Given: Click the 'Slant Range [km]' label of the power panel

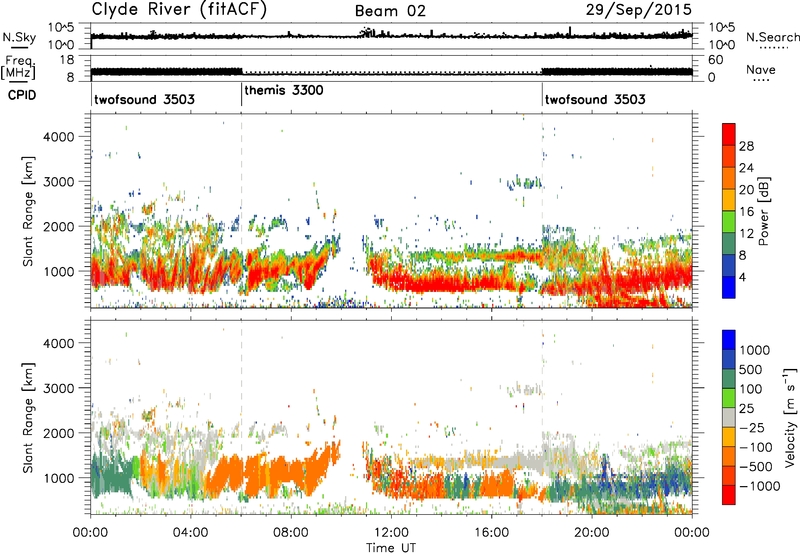Looking at the screenshot, I should 28,211.
